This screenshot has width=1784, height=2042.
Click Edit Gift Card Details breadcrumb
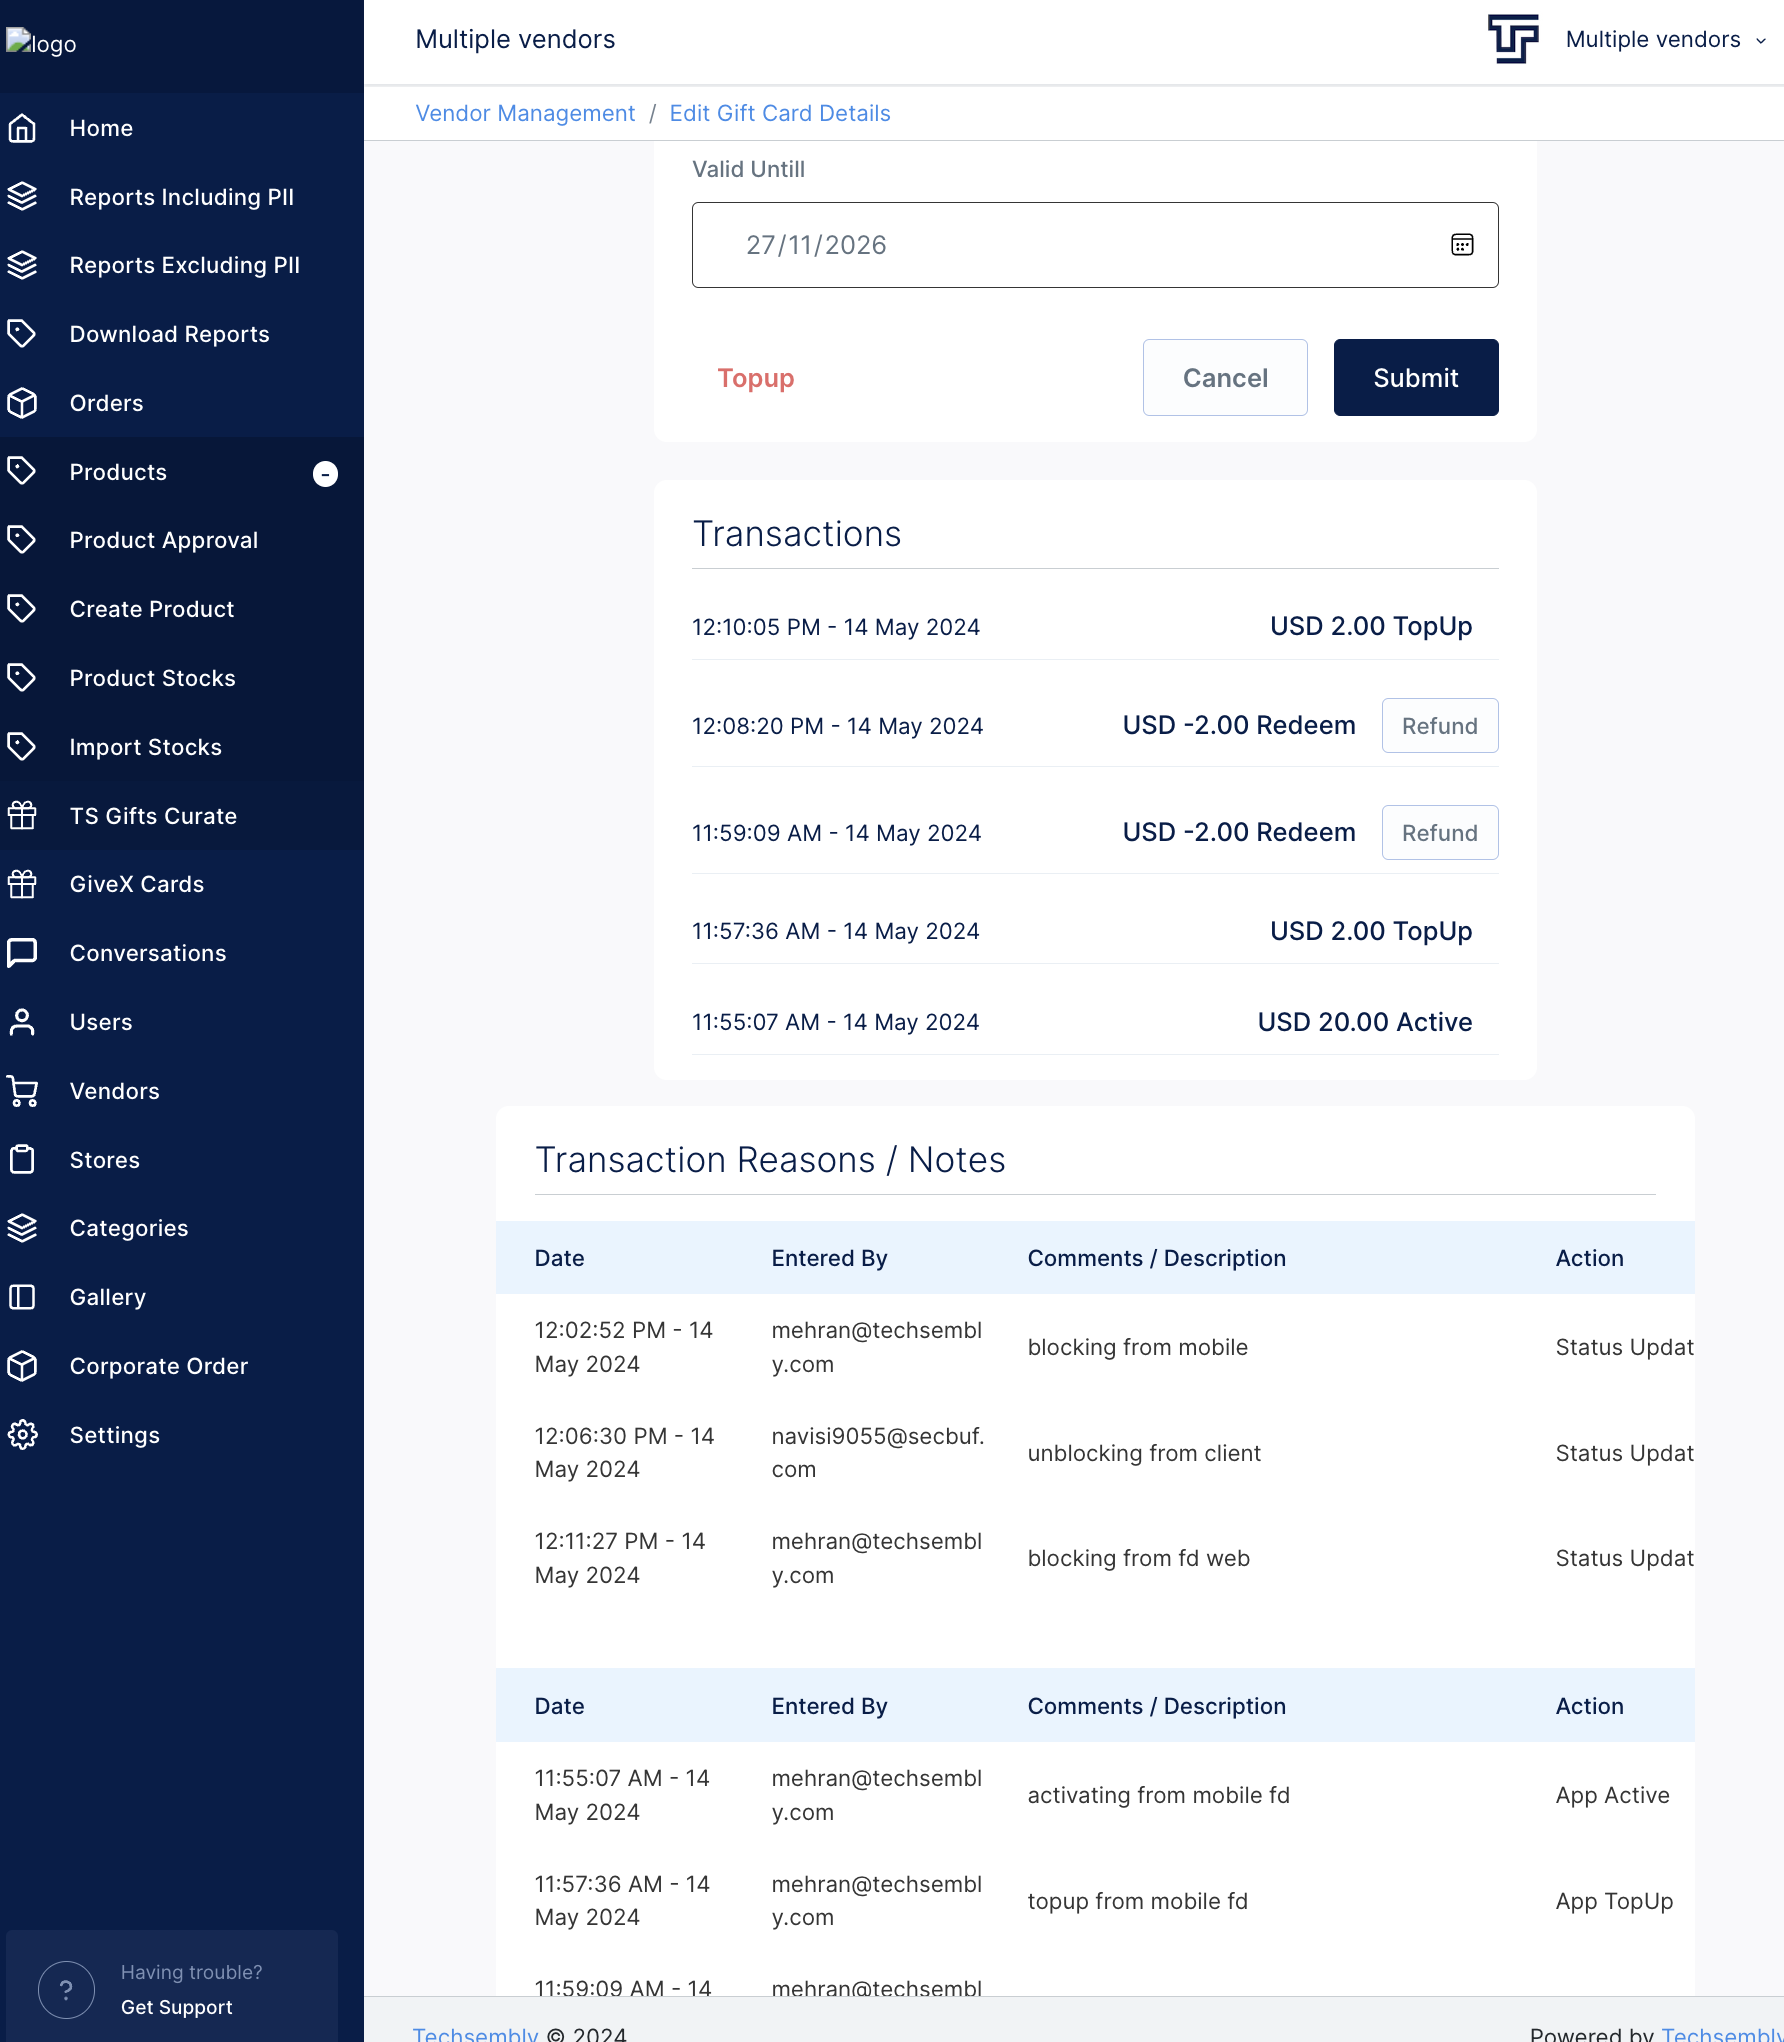coord(780,113)
